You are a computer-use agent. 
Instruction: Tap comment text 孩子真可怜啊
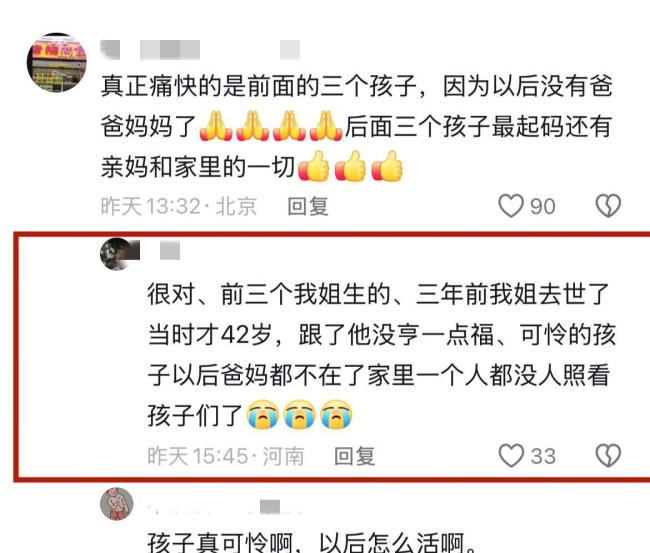[x=311, y=543]
